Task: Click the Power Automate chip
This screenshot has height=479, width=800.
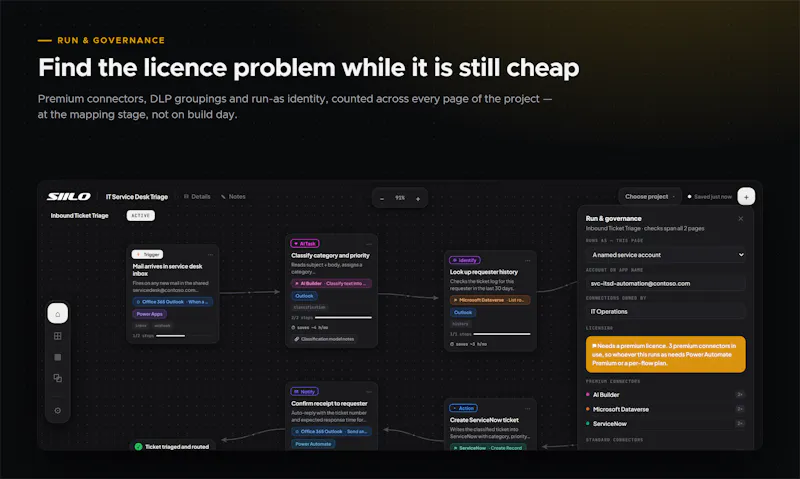Action: coord(313,444)
